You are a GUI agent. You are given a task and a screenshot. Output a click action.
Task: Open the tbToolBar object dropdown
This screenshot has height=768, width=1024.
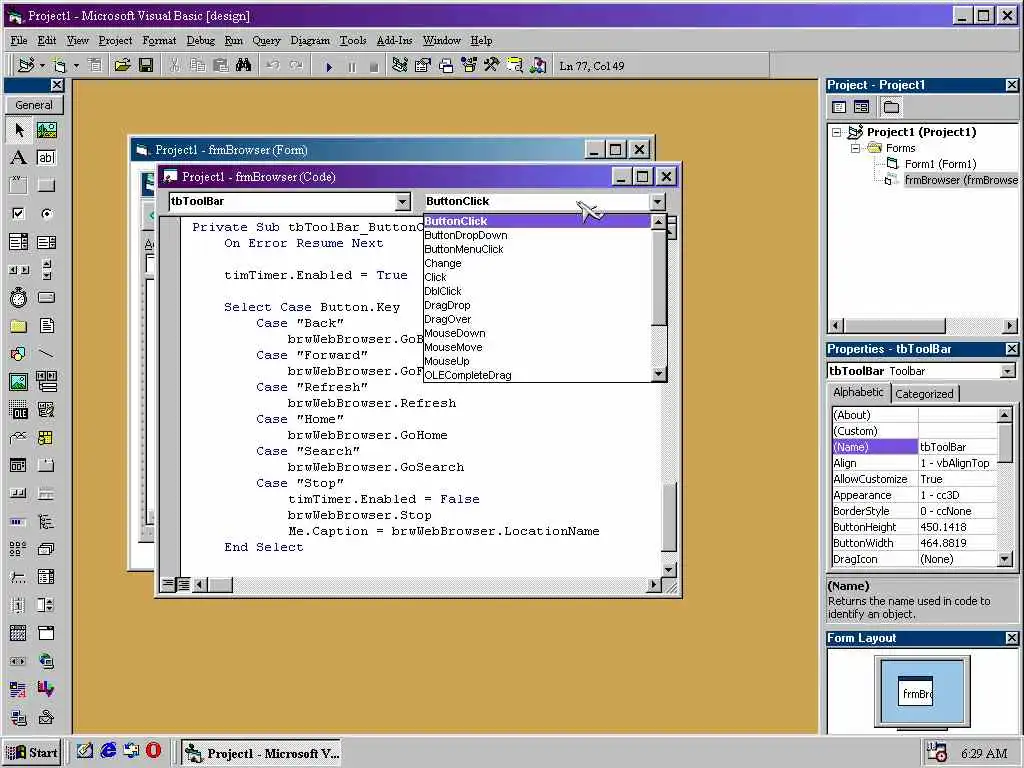point(403,202)
